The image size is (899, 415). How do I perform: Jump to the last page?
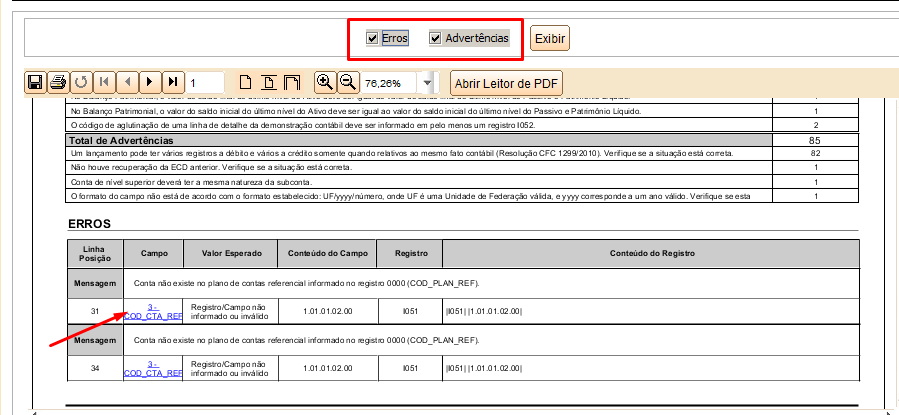[x=173, y=82]
